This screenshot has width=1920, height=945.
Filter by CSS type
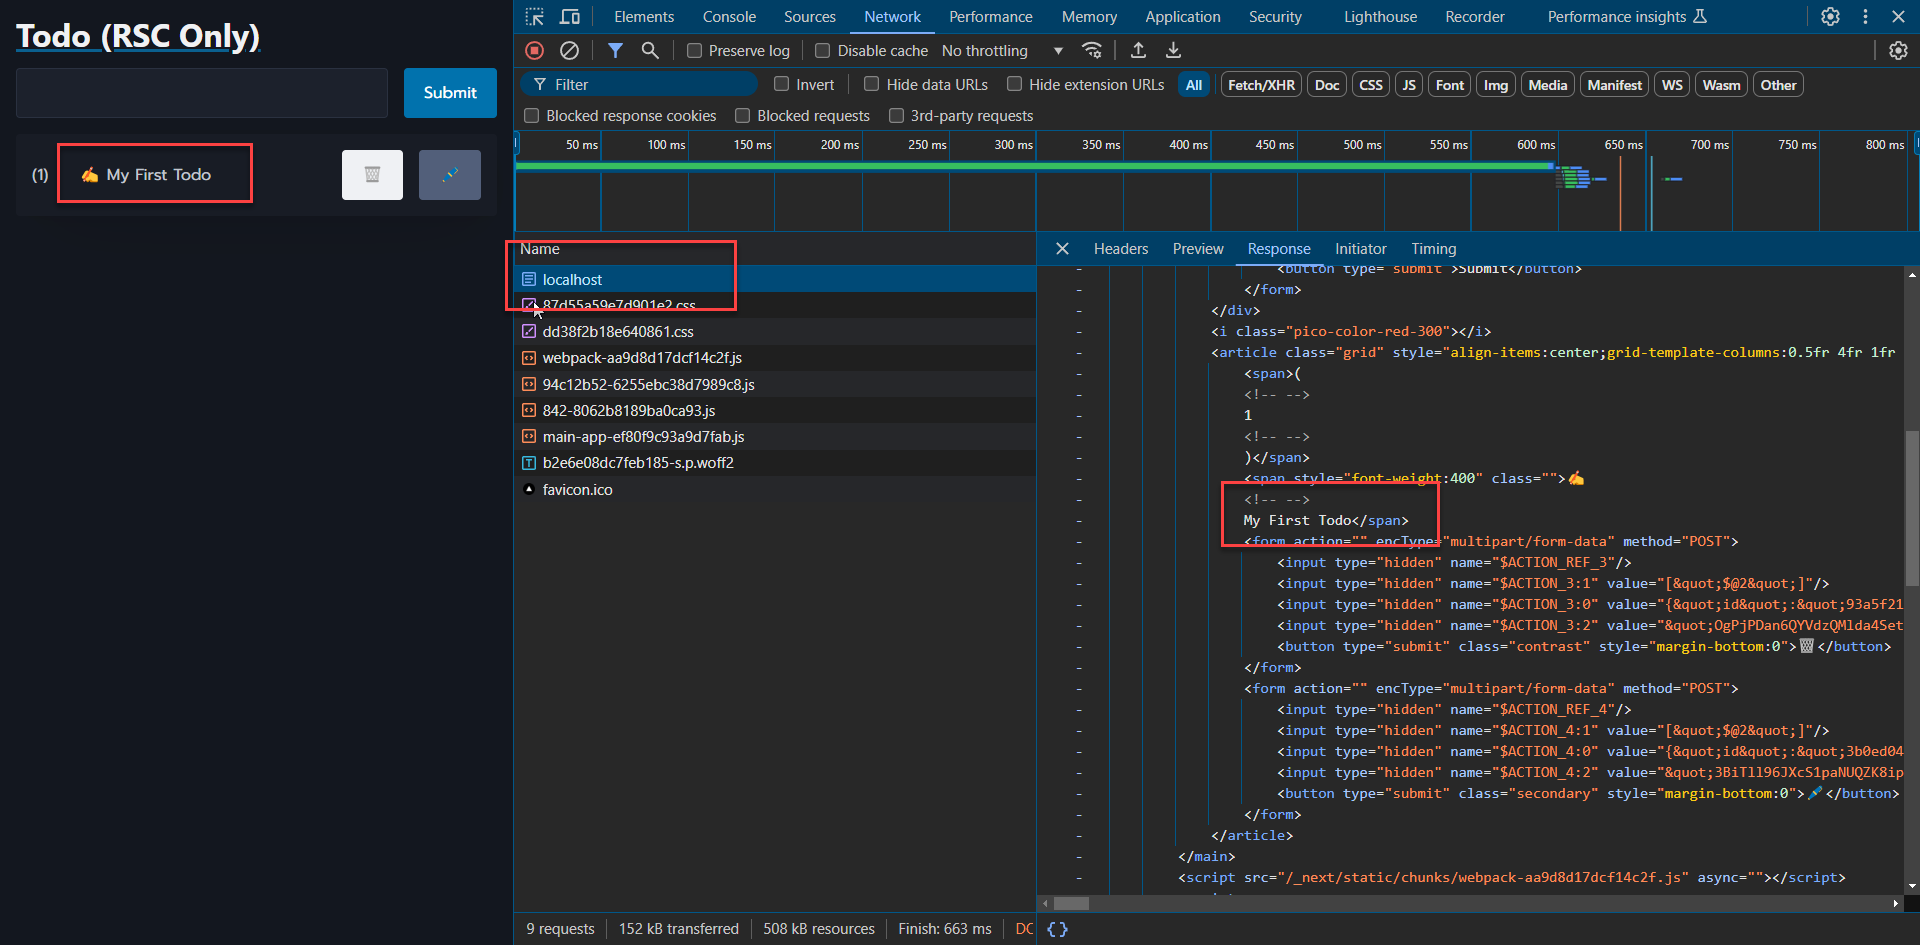click(x=1371, y=85)
